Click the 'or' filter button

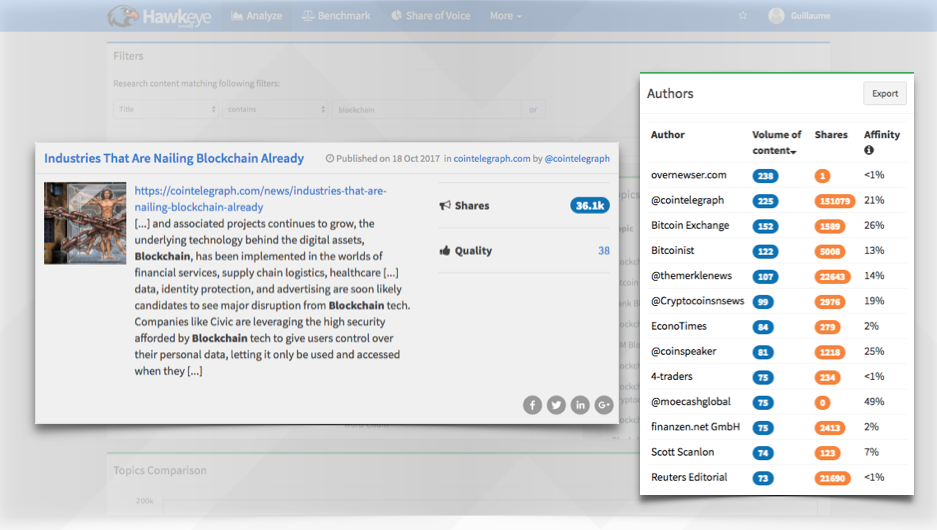[x=533, y=109]
